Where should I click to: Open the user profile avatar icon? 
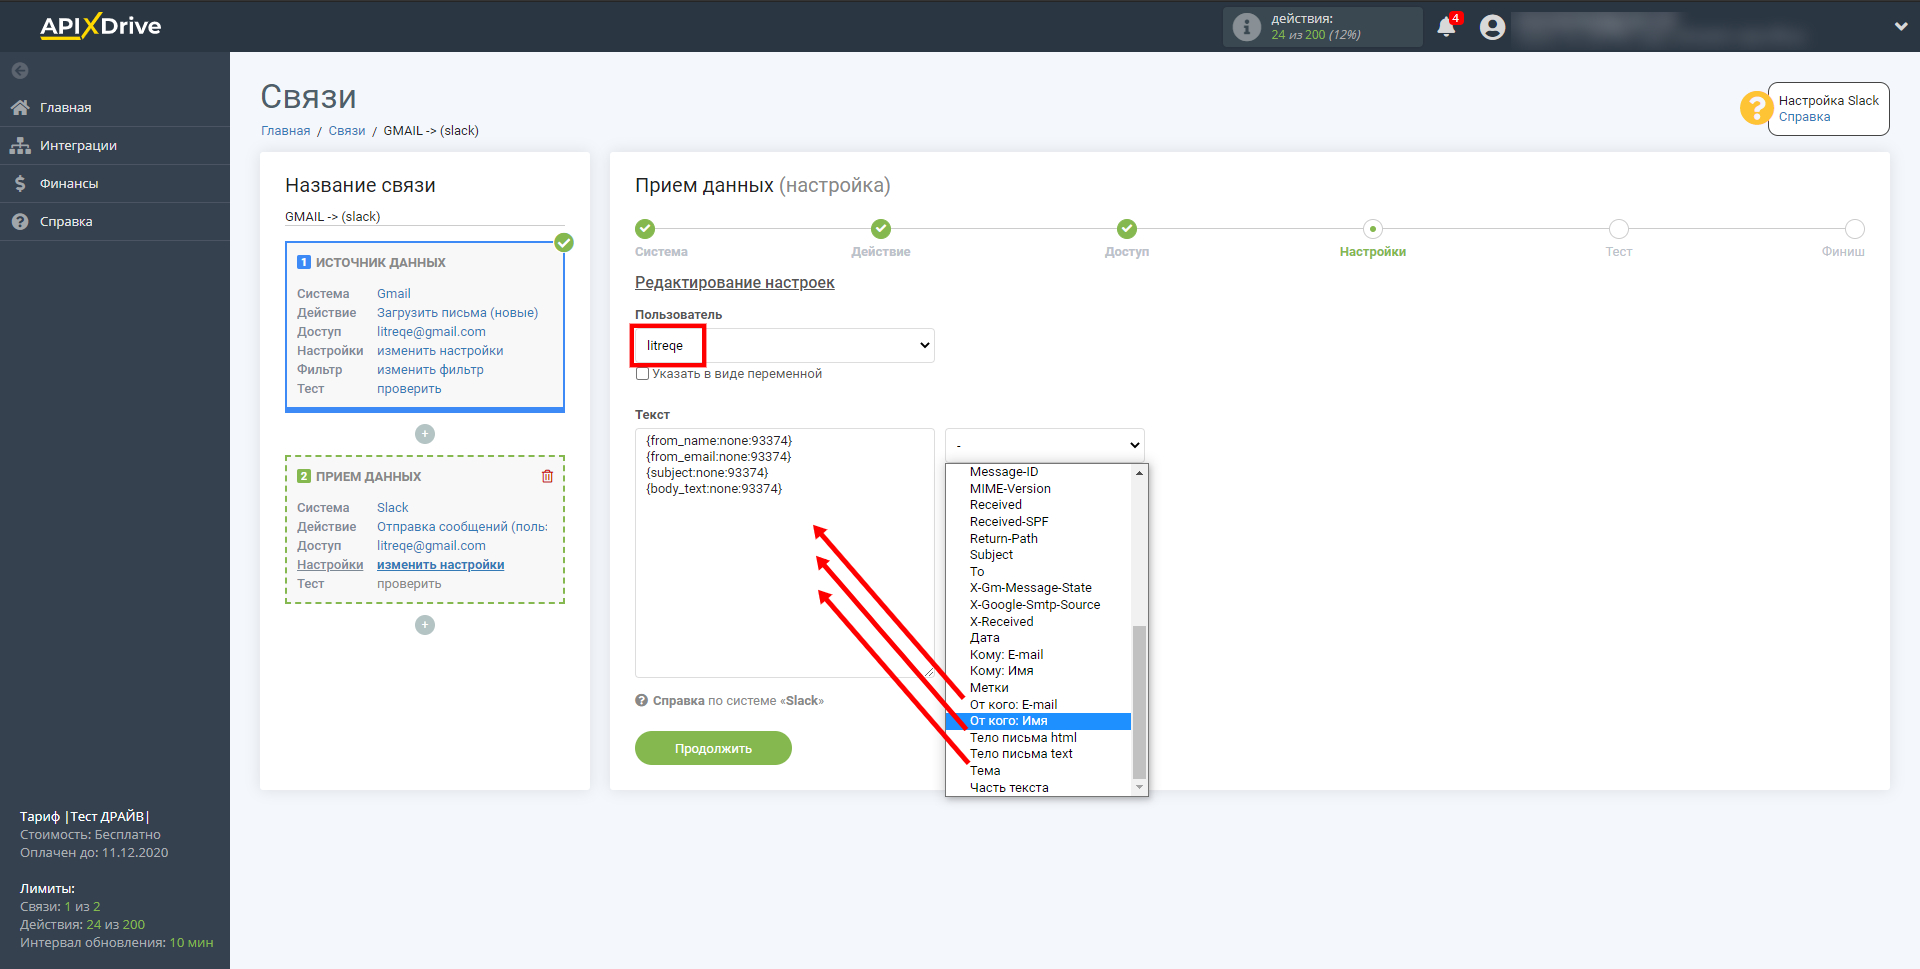click(x=1493, y=27)
